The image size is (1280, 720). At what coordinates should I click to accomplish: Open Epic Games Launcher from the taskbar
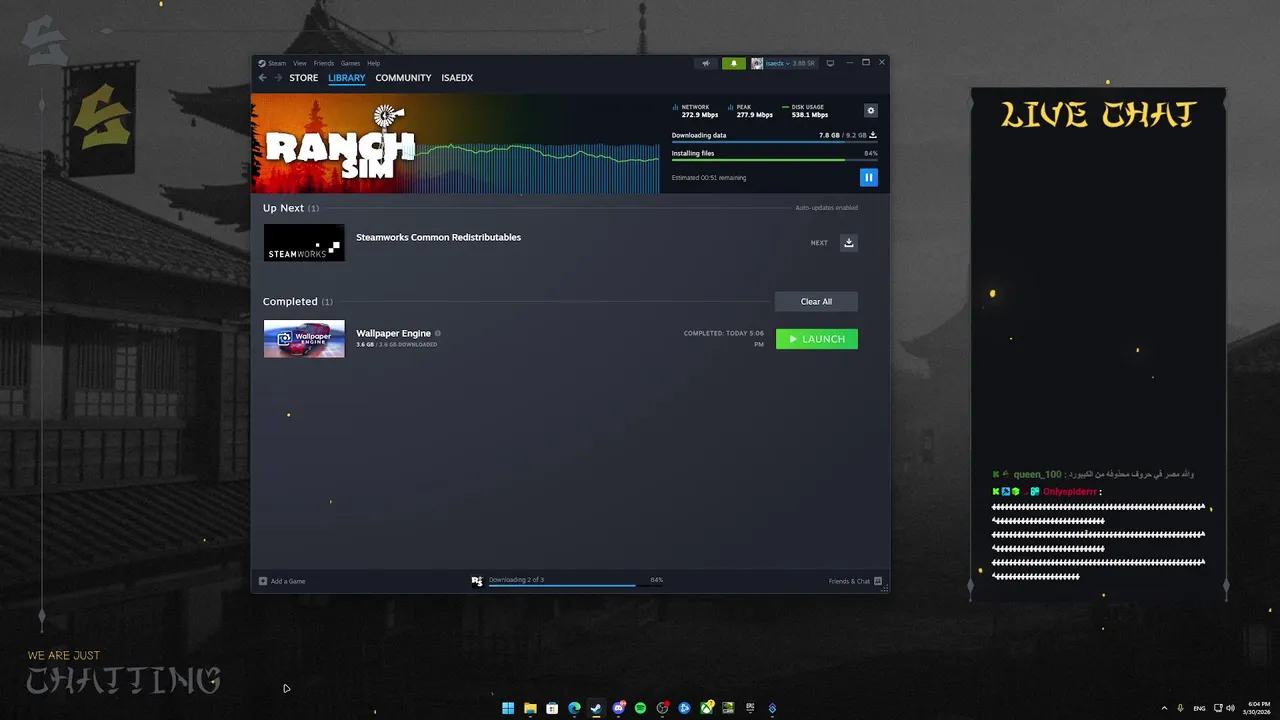(x=750, y=708)
